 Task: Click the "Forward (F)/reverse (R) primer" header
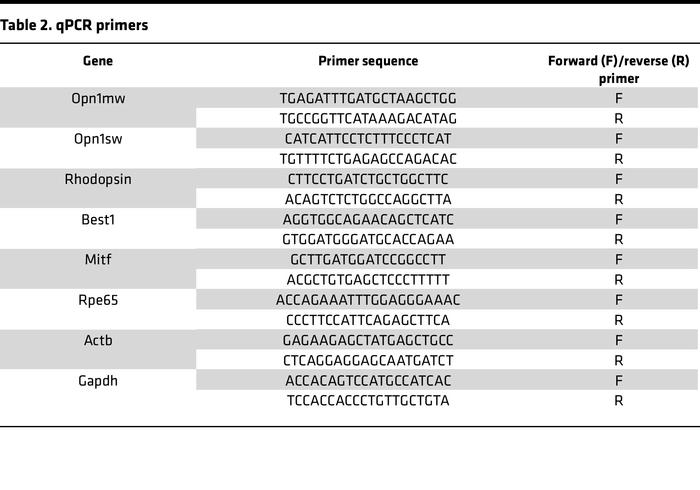[619, 69]
